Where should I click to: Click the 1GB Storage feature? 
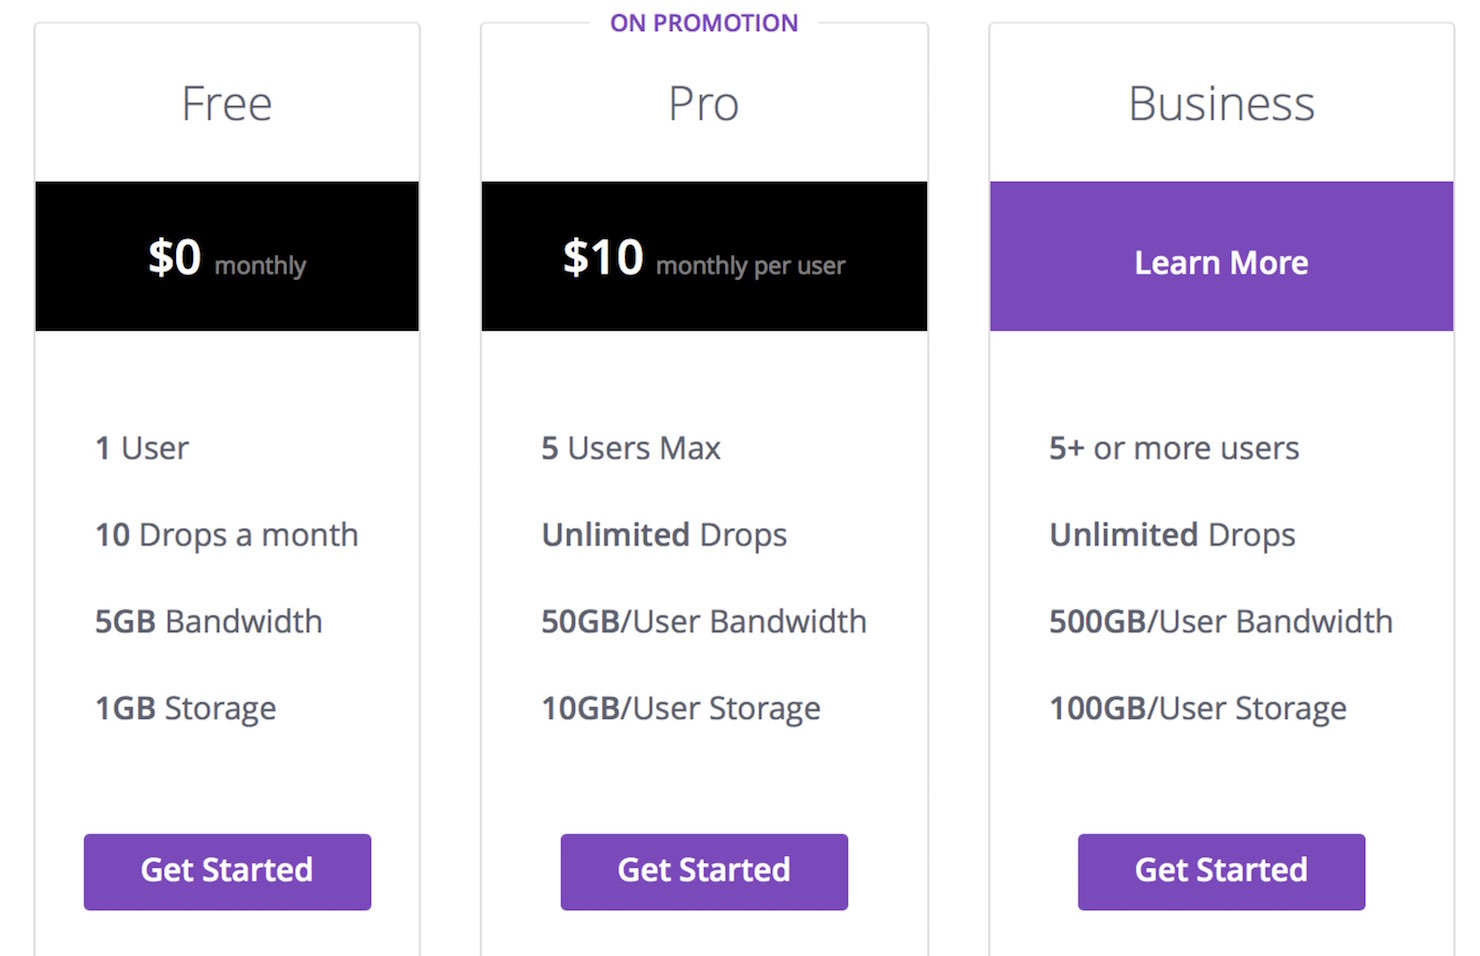[186, 709]
